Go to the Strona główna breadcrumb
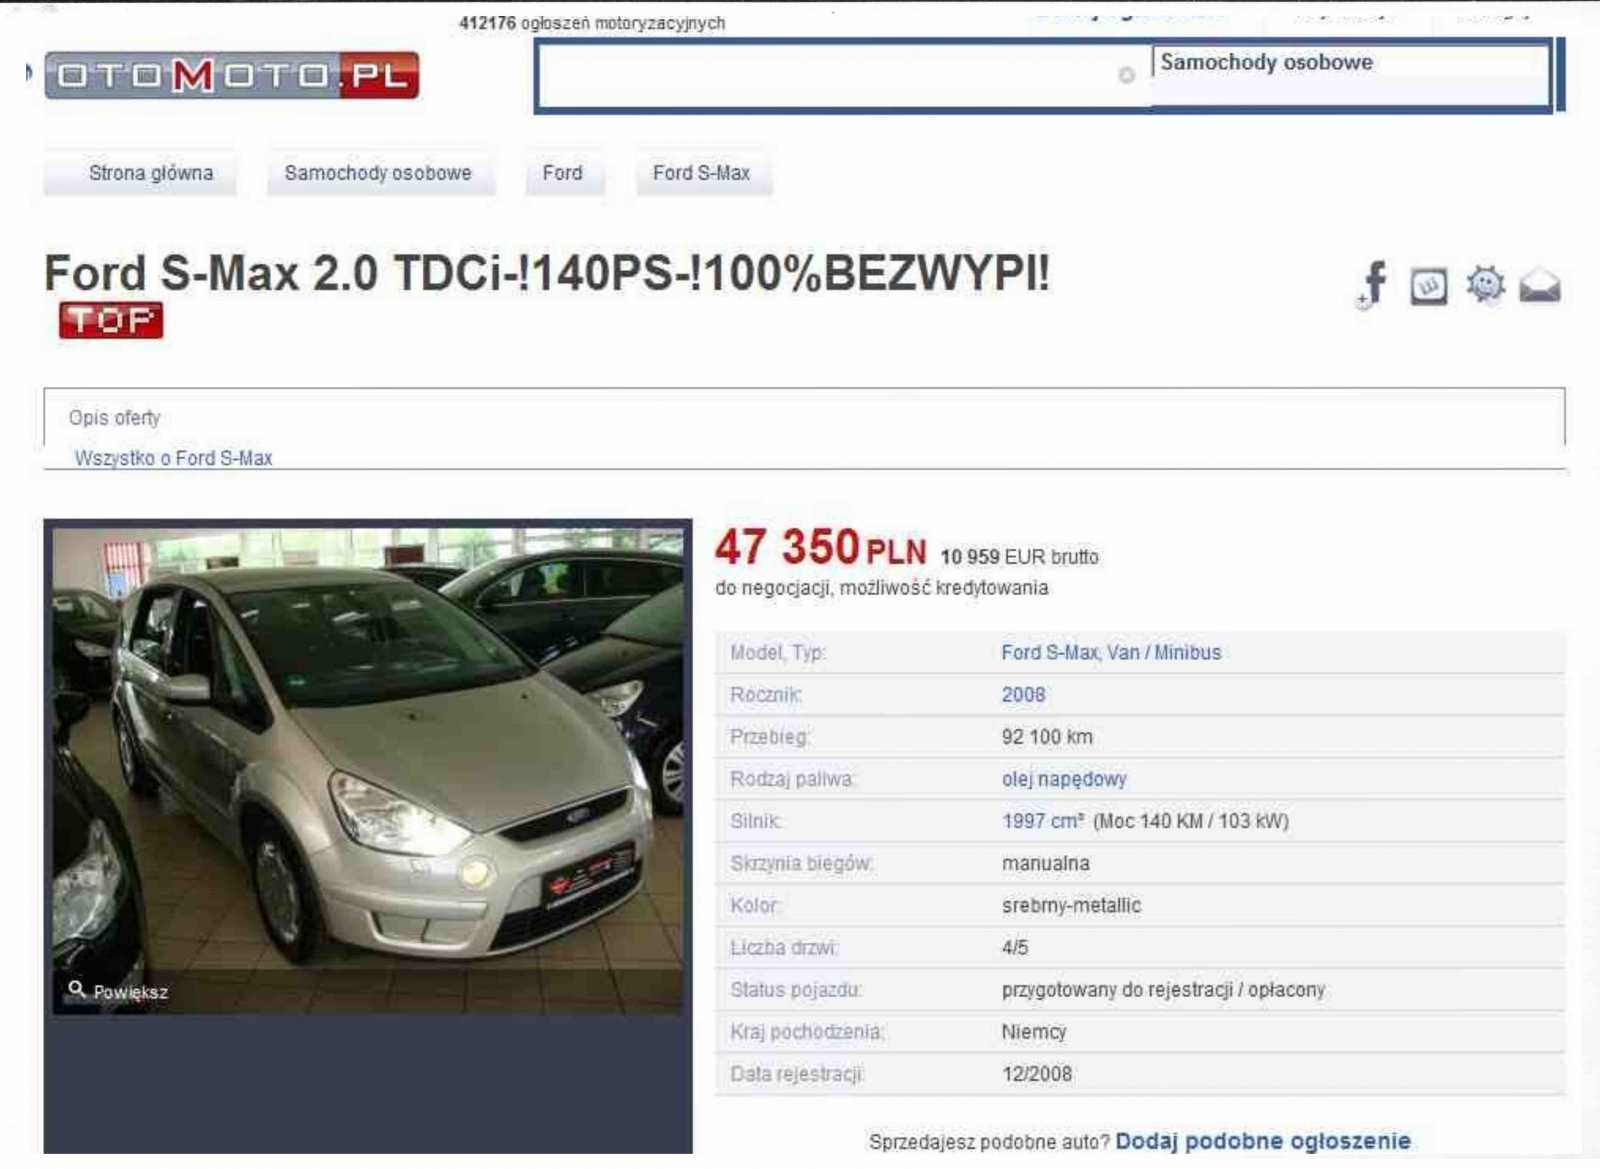The height and width of the screenshot is (1169, 1600). pyautogui.click(x=151, y=173)
